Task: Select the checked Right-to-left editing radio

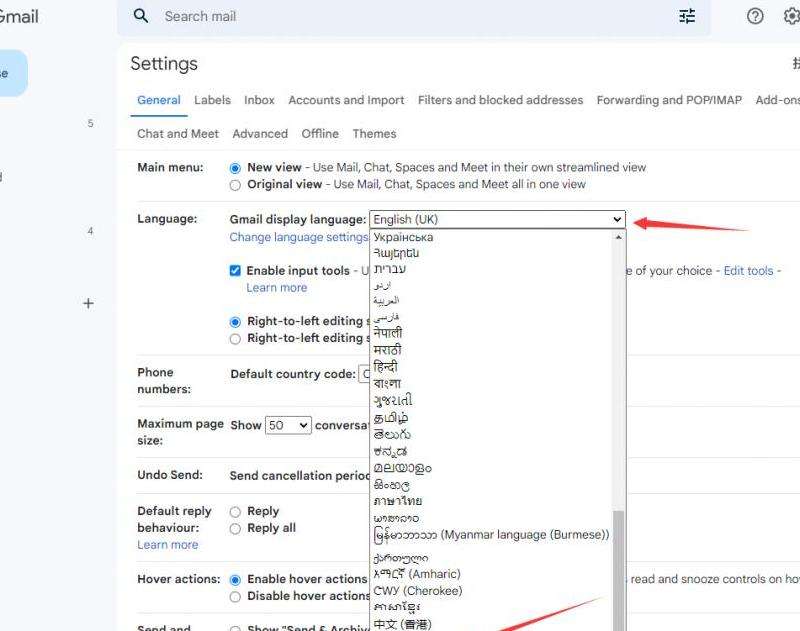Action: coord(235,322)
